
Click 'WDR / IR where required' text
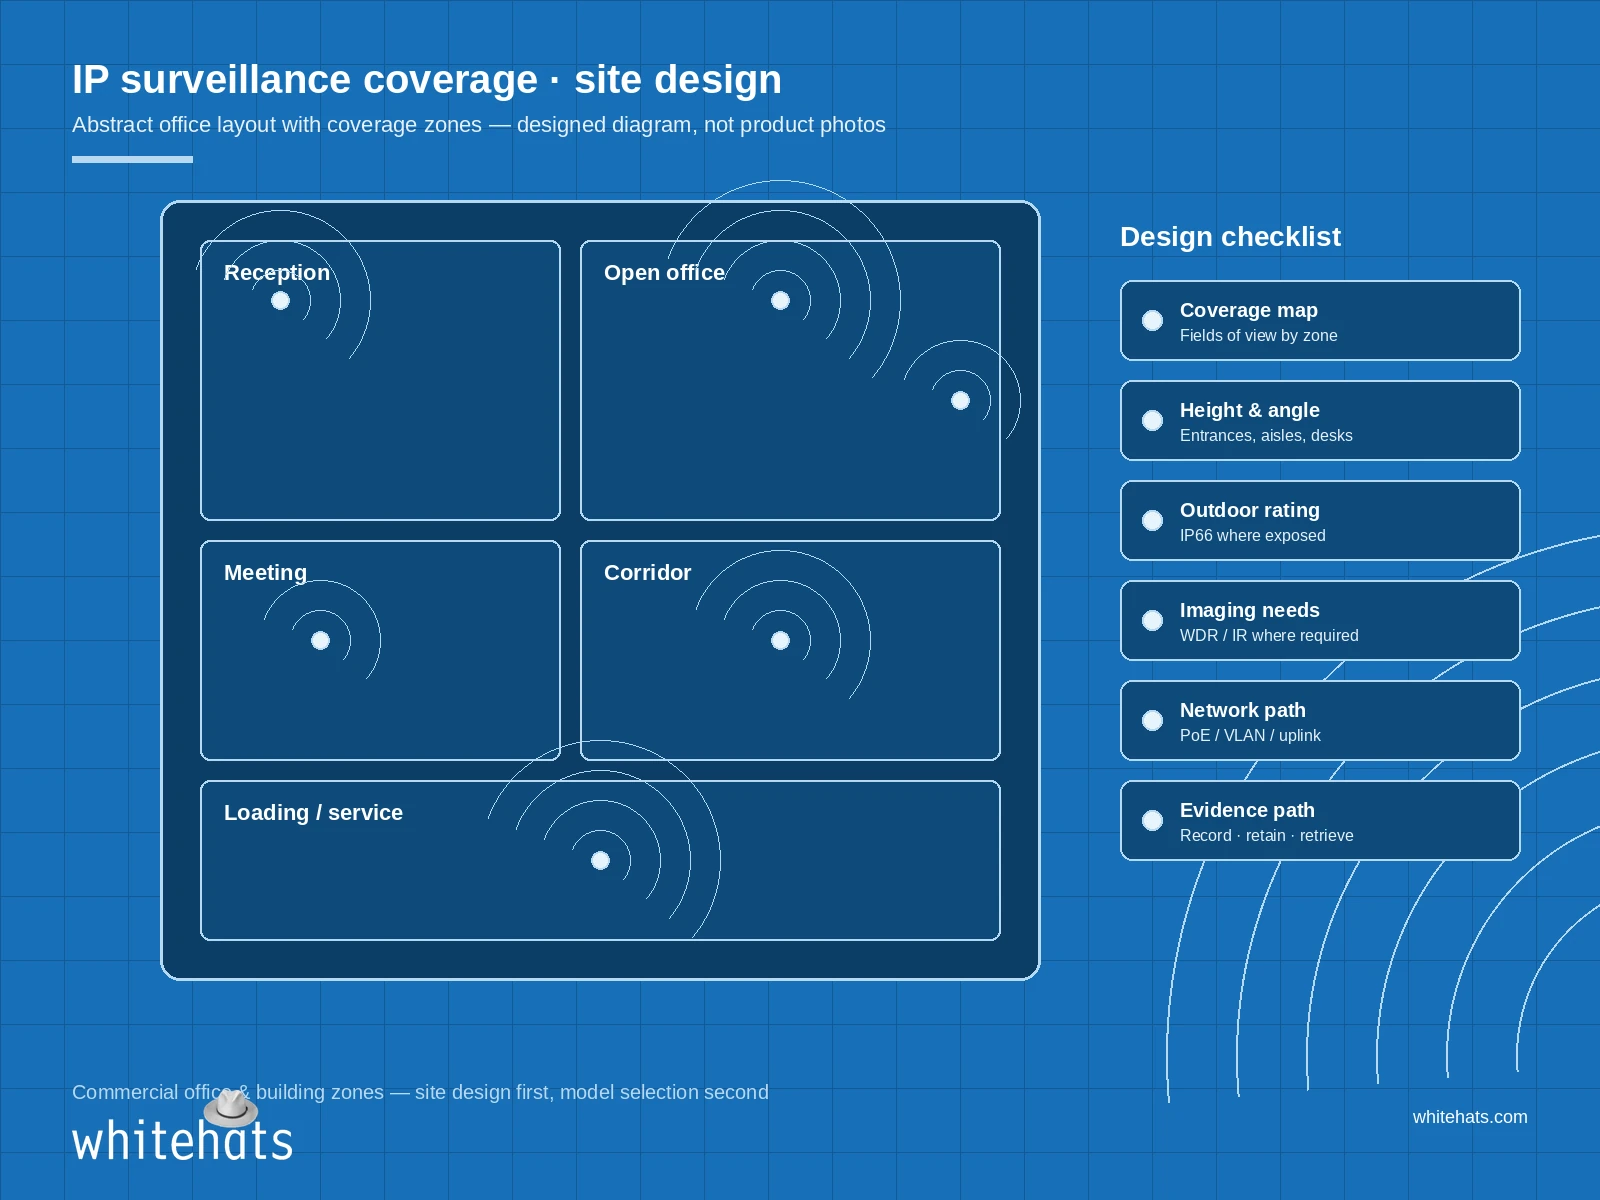(1269, 635)
